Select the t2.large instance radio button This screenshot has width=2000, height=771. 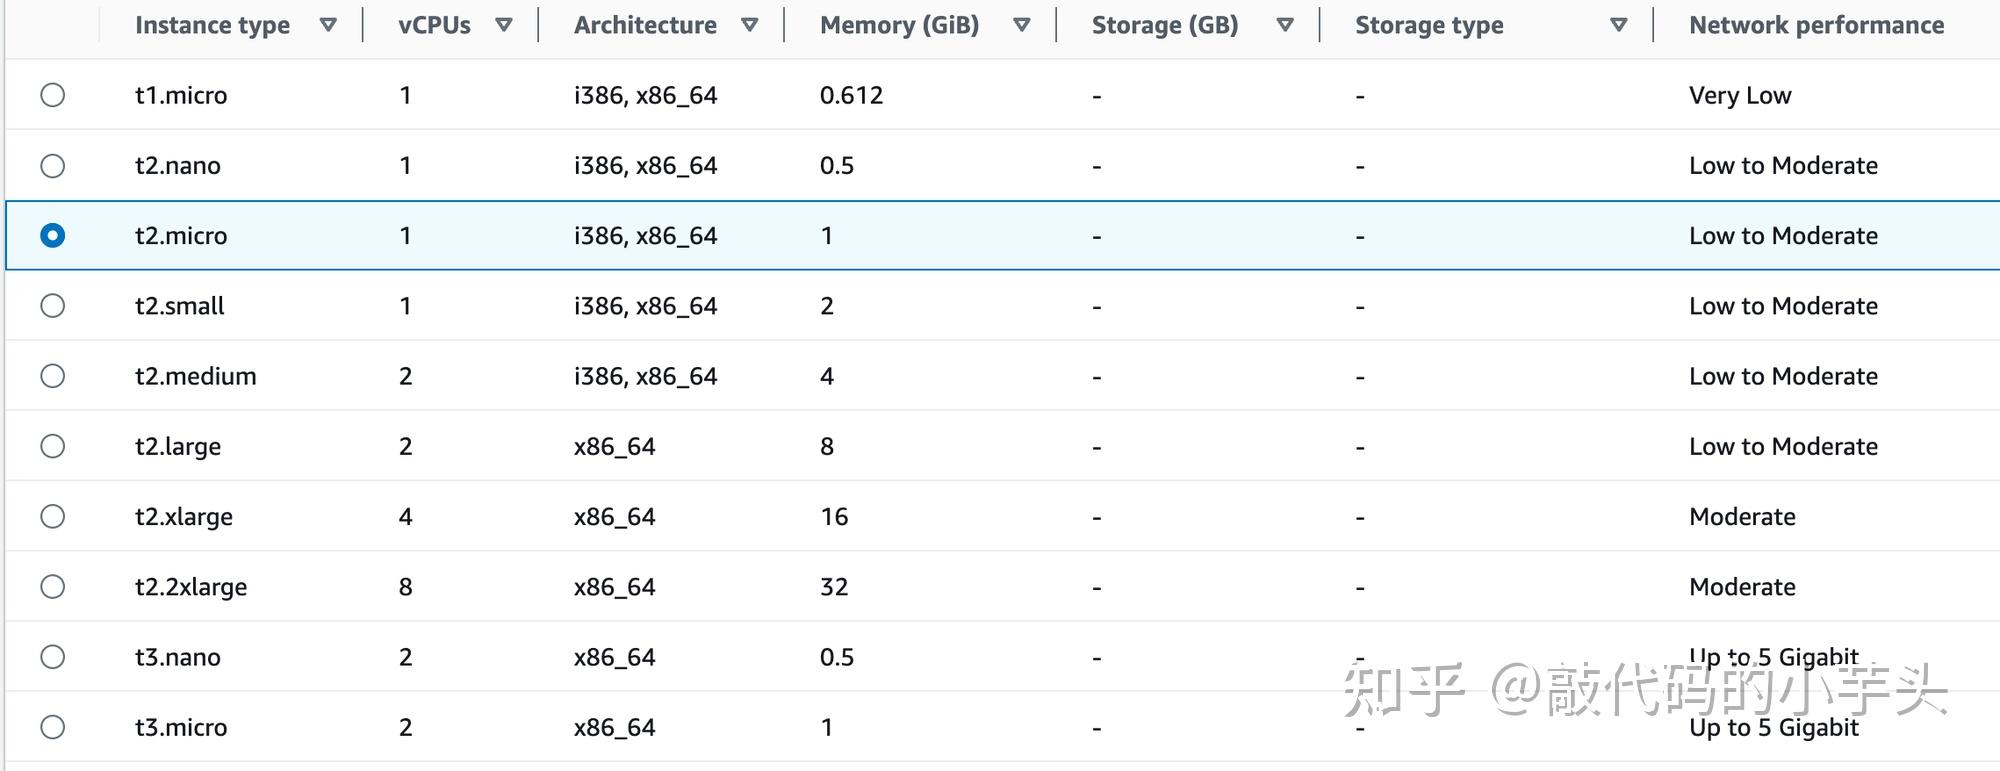tap(53, 446)
